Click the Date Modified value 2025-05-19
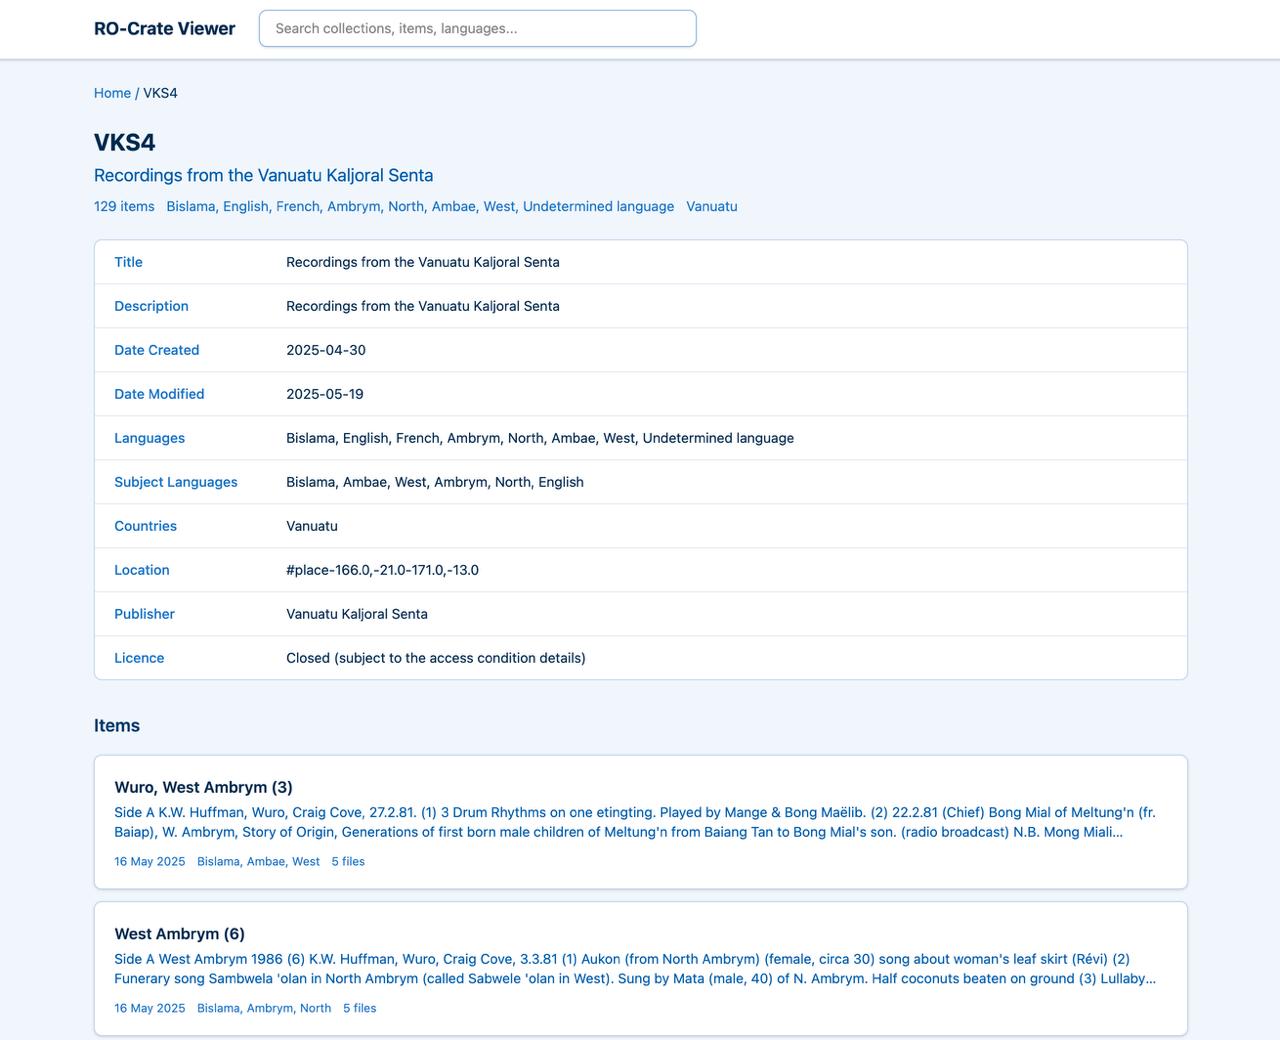The width and height of the screenshot is (1280, 1040). click(325, 394)
